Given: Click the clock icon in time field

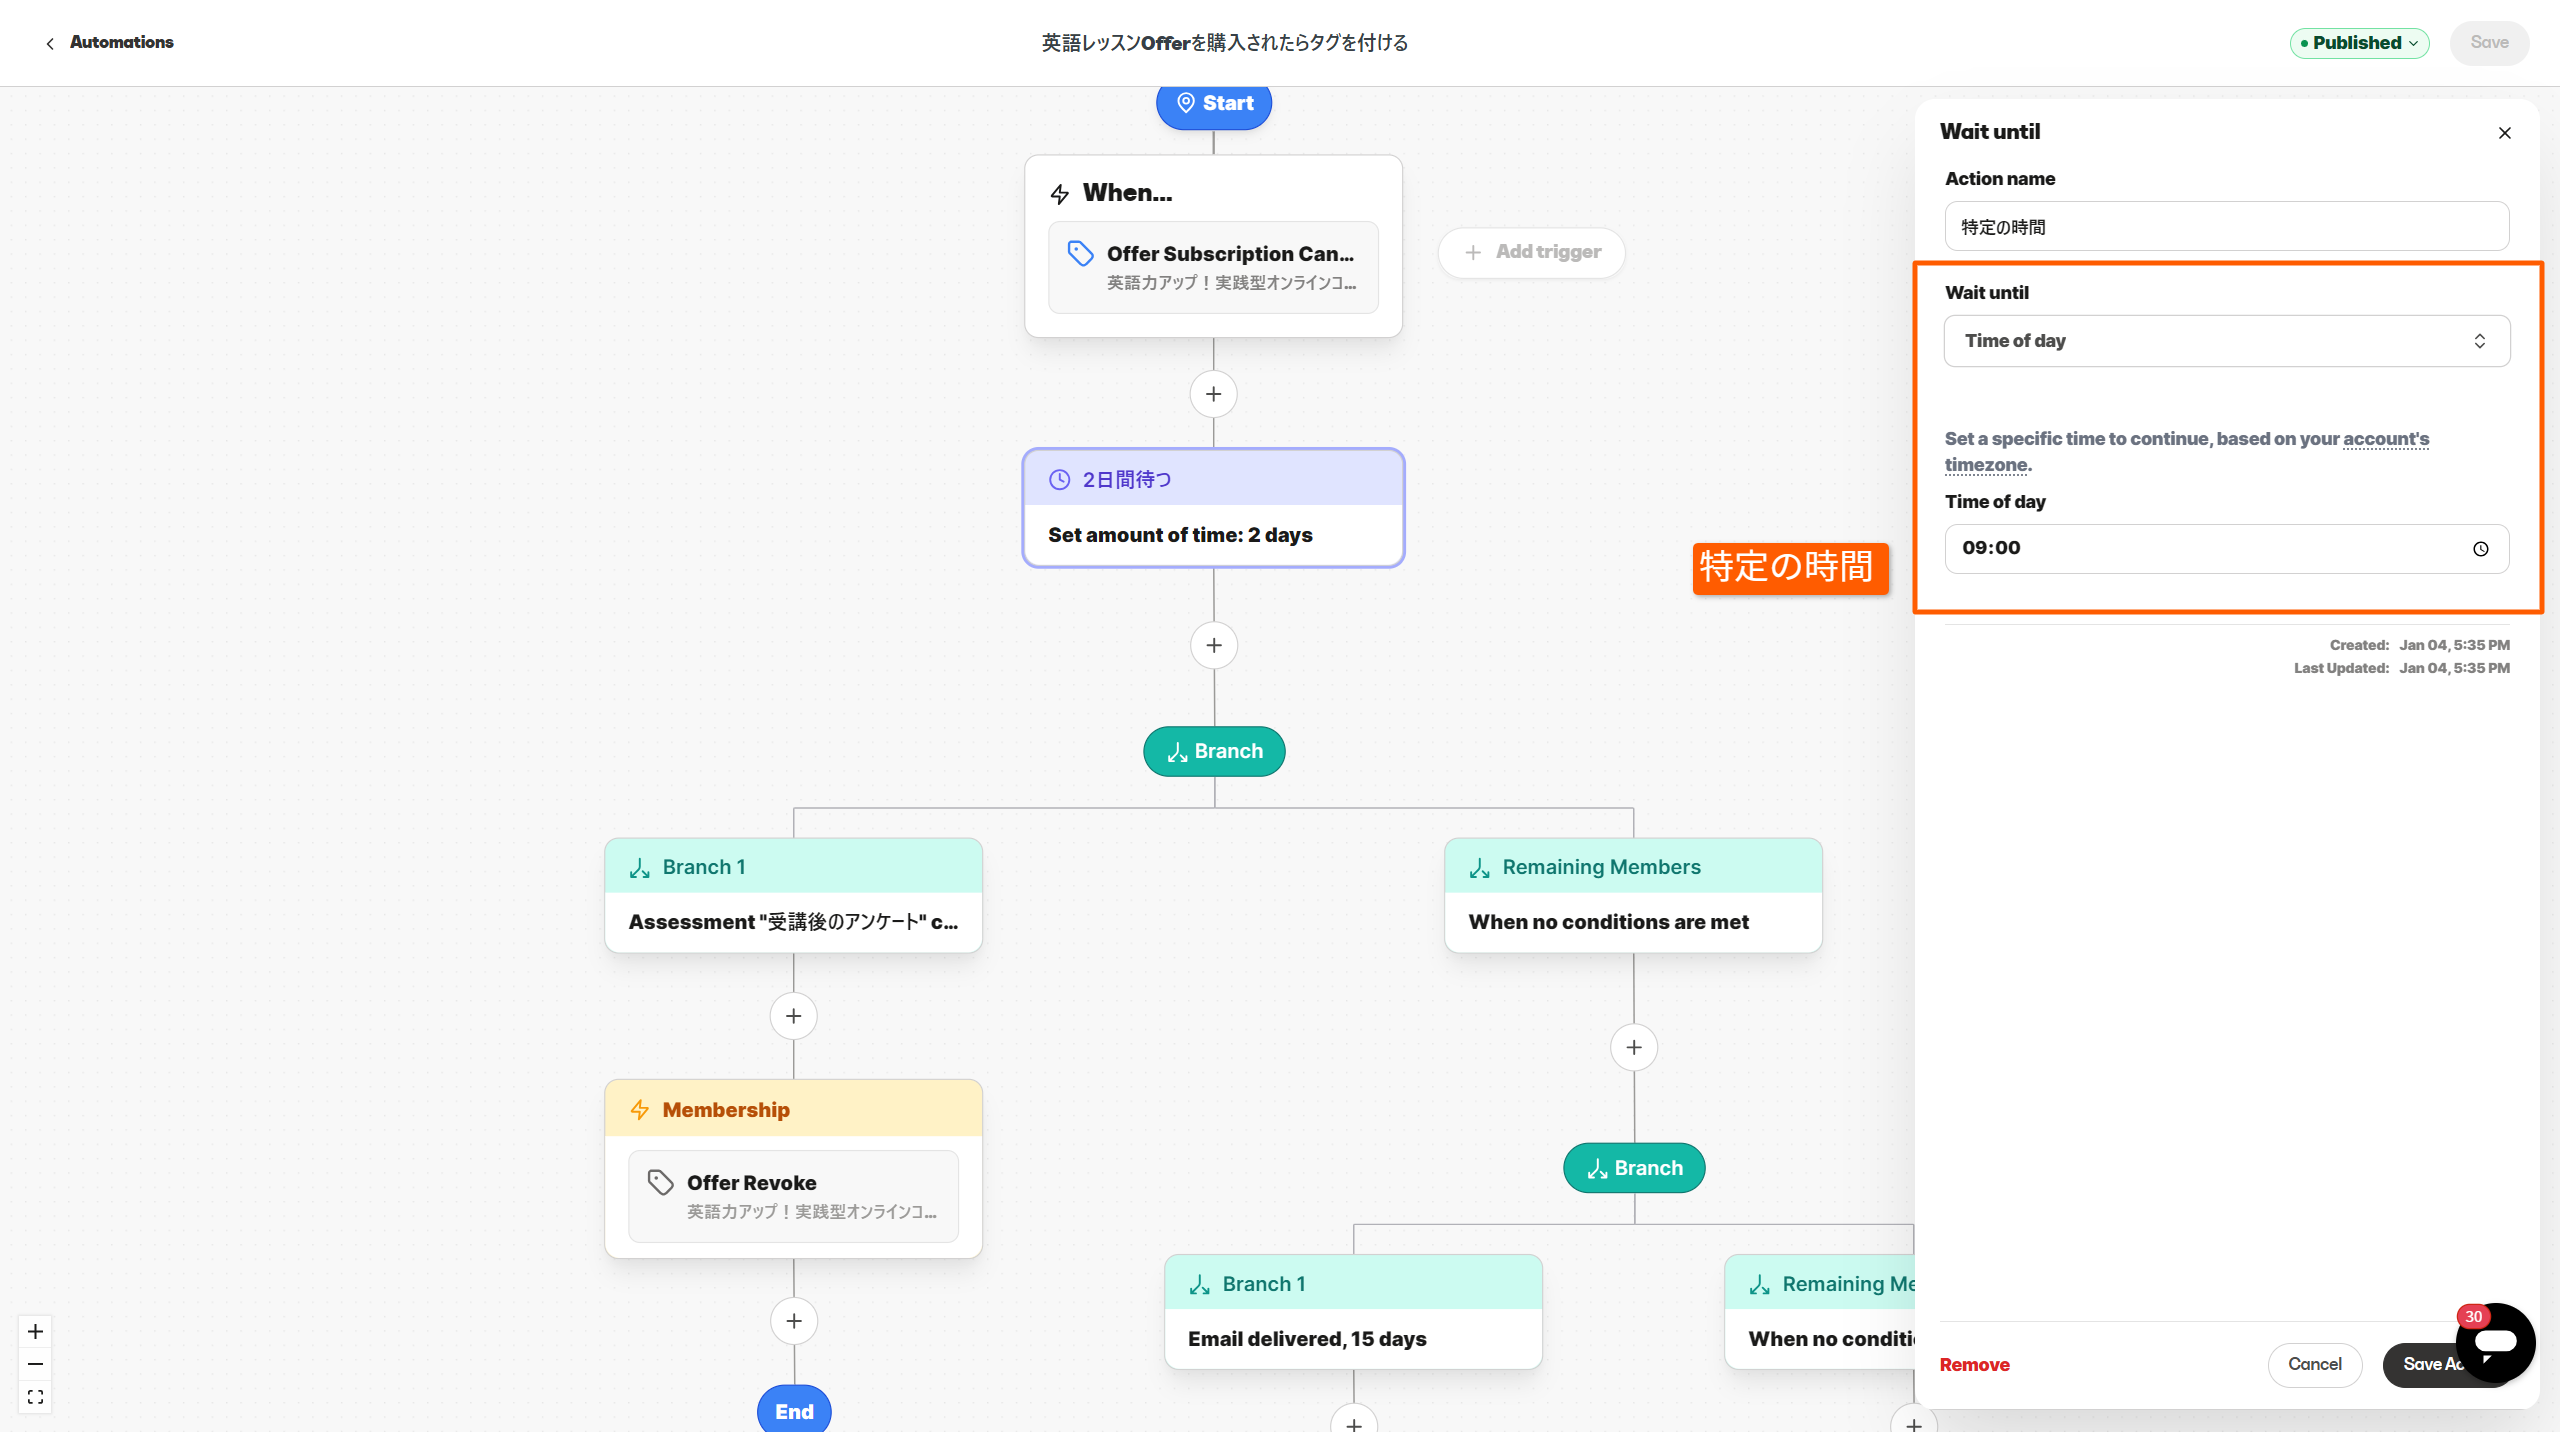Looking at the screenshot, I should coord(2480,549).
